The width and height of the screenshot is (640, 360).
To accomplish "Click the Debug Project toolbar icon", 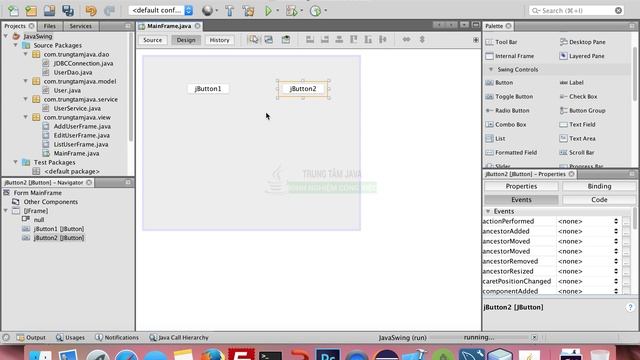I will tap(291, 11).
